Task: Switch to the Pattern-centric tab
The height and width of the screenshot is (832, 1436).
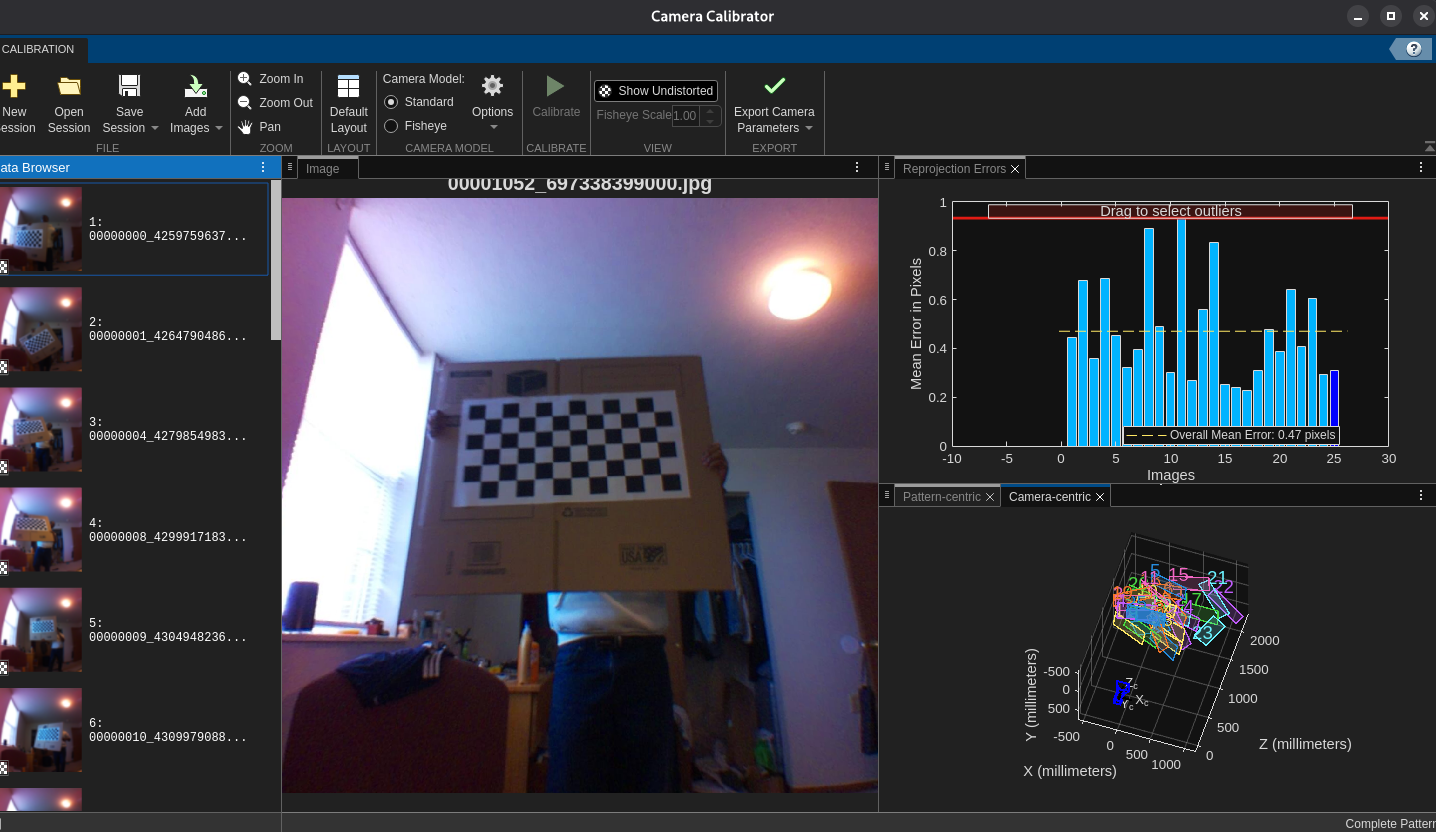Action: (941, 497)
